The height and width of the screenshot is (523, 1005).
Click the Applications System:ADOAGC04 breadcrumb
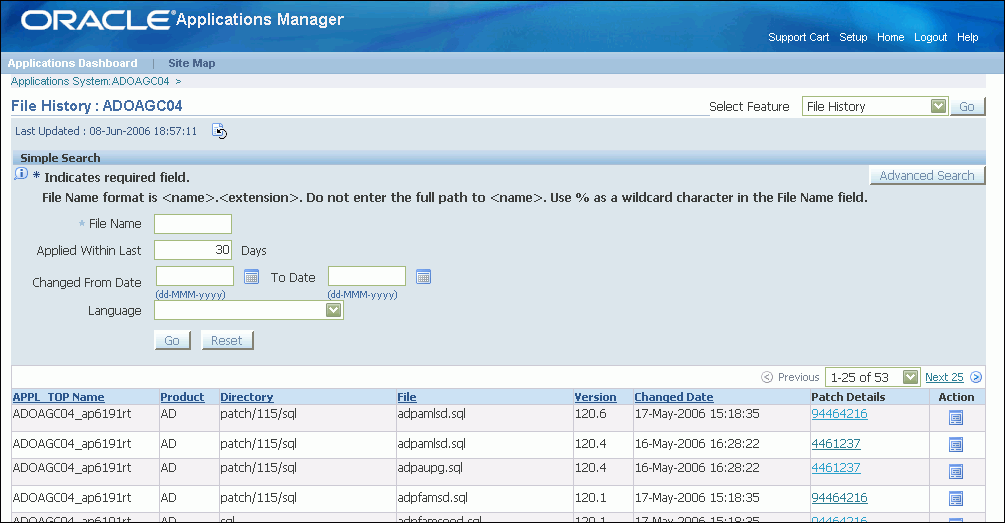(x=90, y=81)
